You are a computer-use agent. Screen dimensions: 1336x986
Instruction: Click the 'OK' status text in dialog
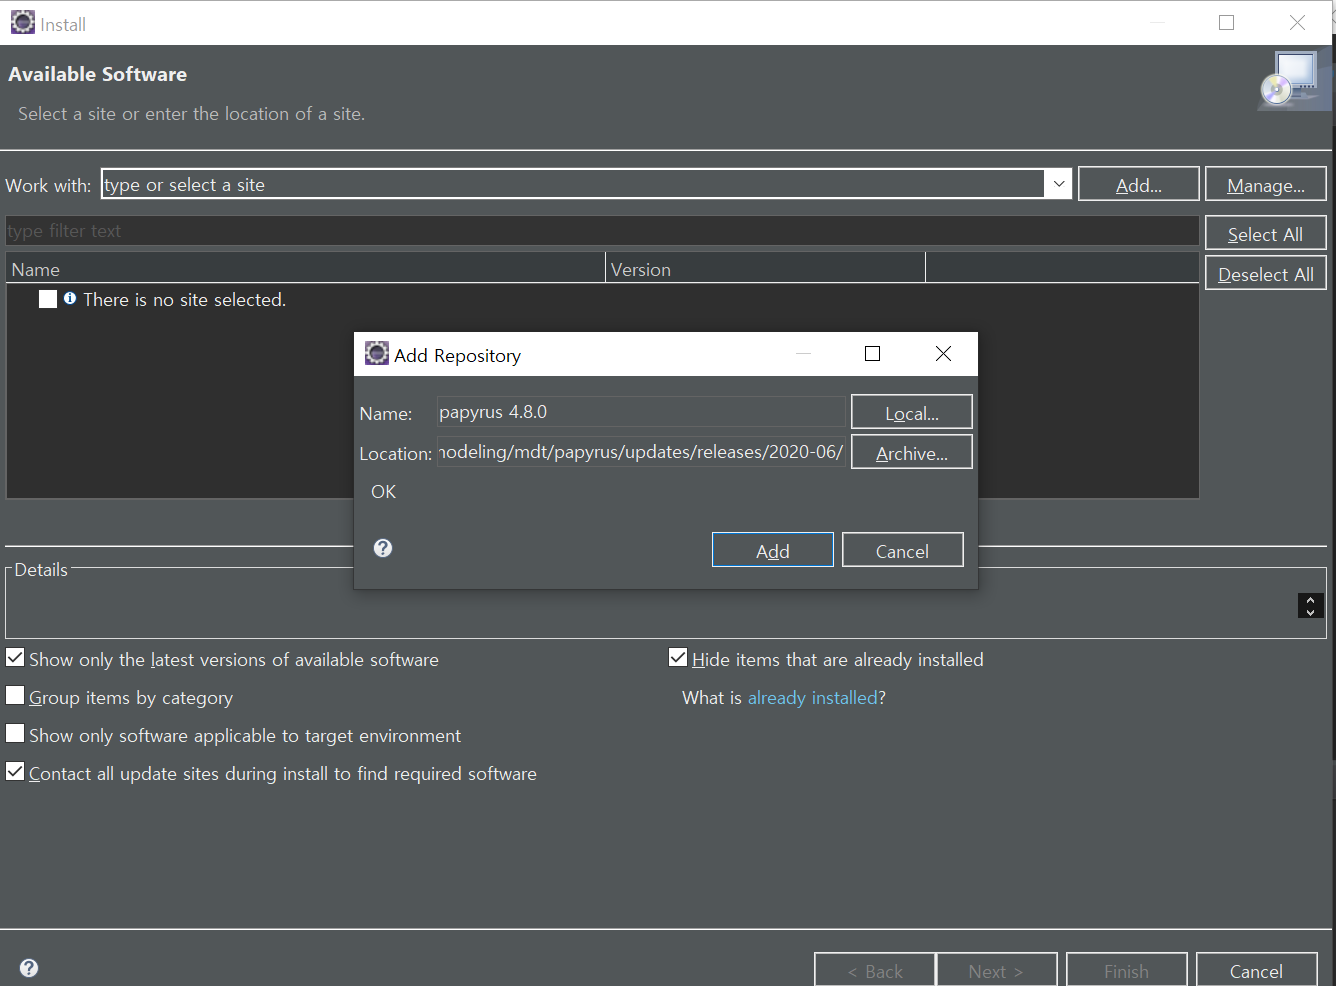384,492
